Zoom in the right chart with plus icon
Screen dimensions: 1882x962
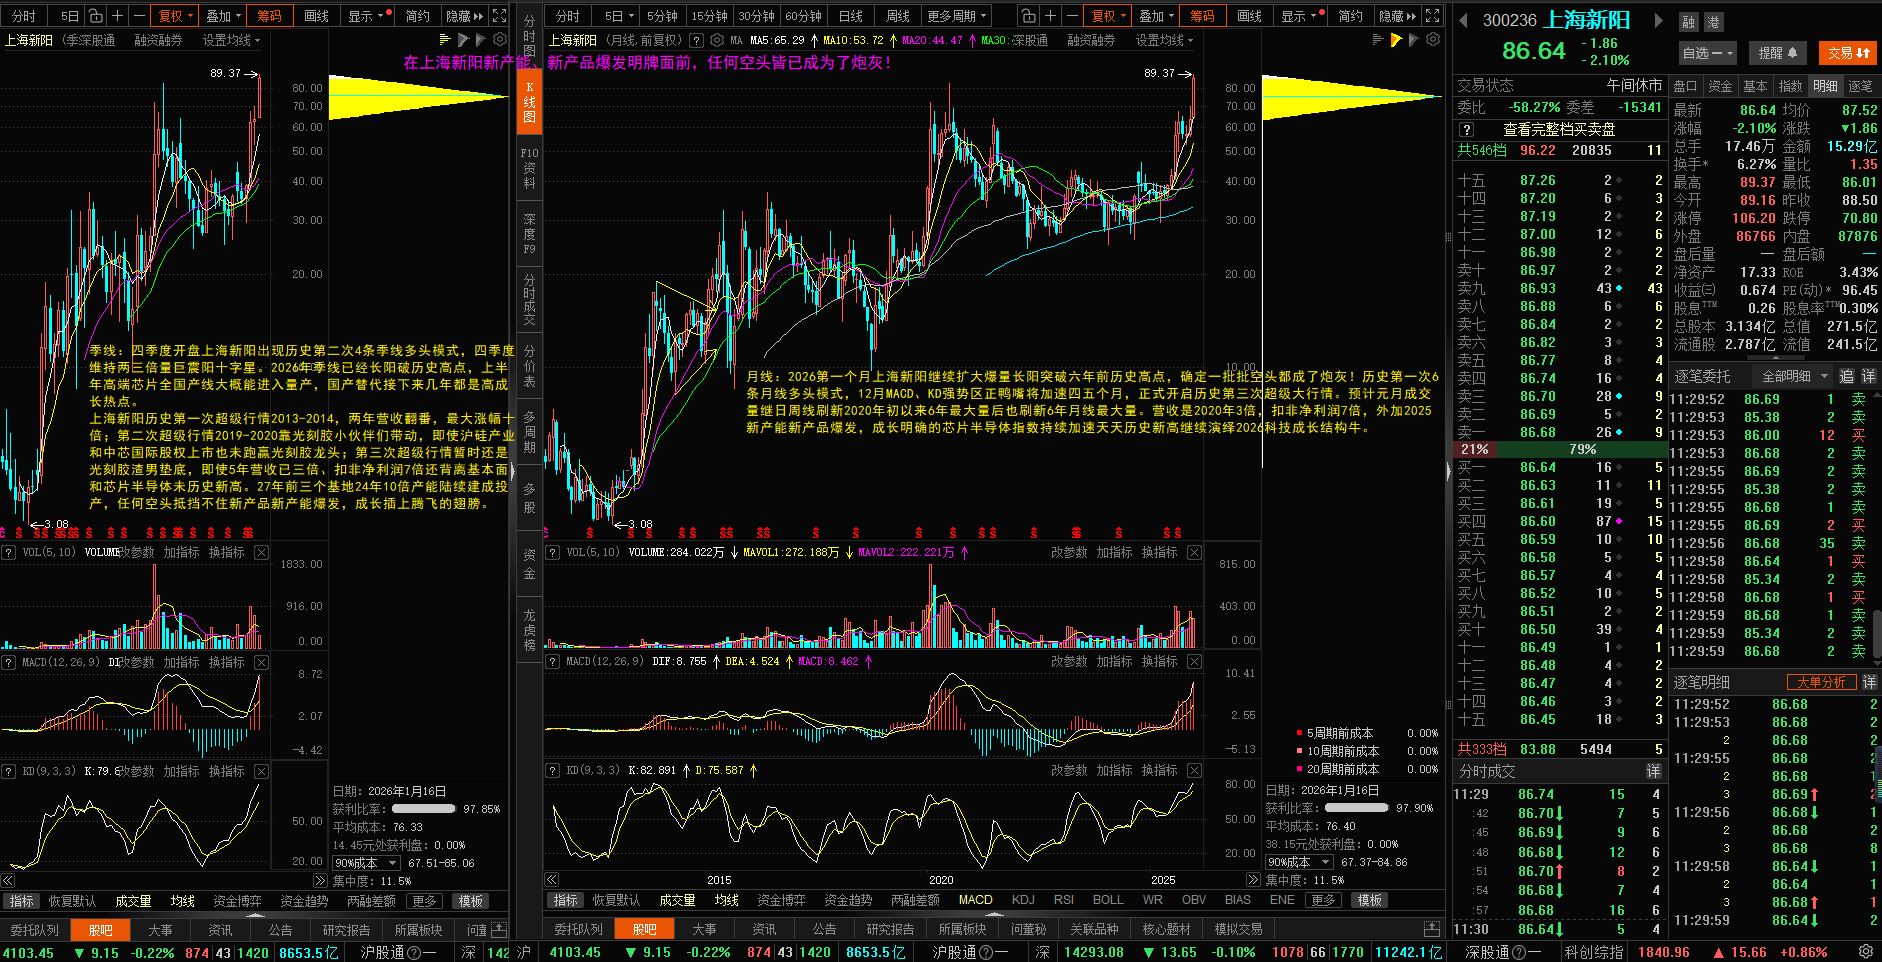click(1050, 16)
